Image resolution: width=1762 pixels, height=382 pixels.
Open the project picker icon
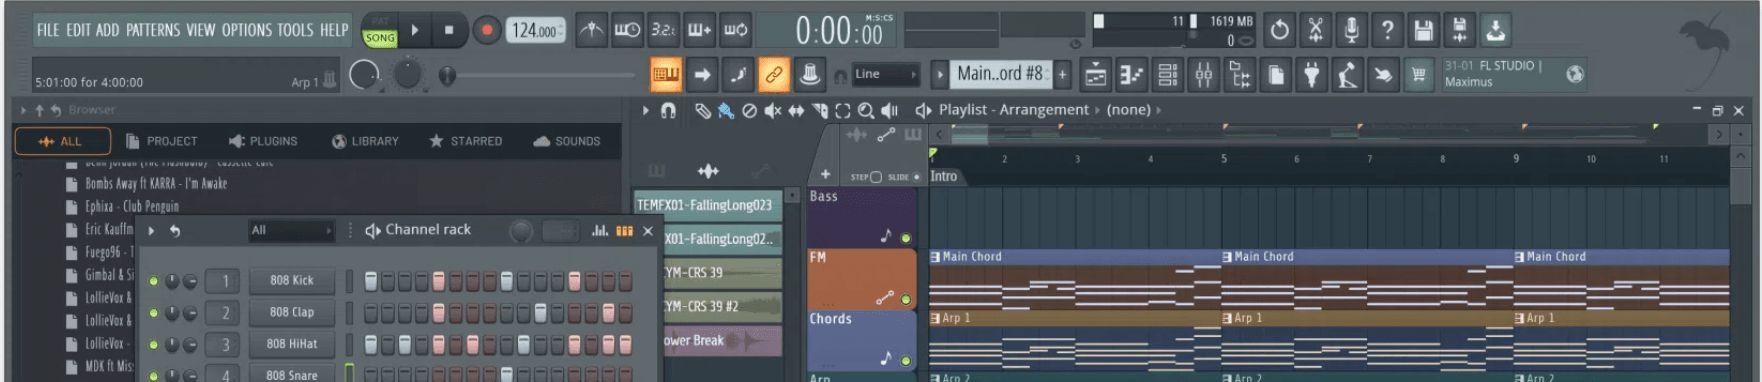click(x=1276, y=74)
